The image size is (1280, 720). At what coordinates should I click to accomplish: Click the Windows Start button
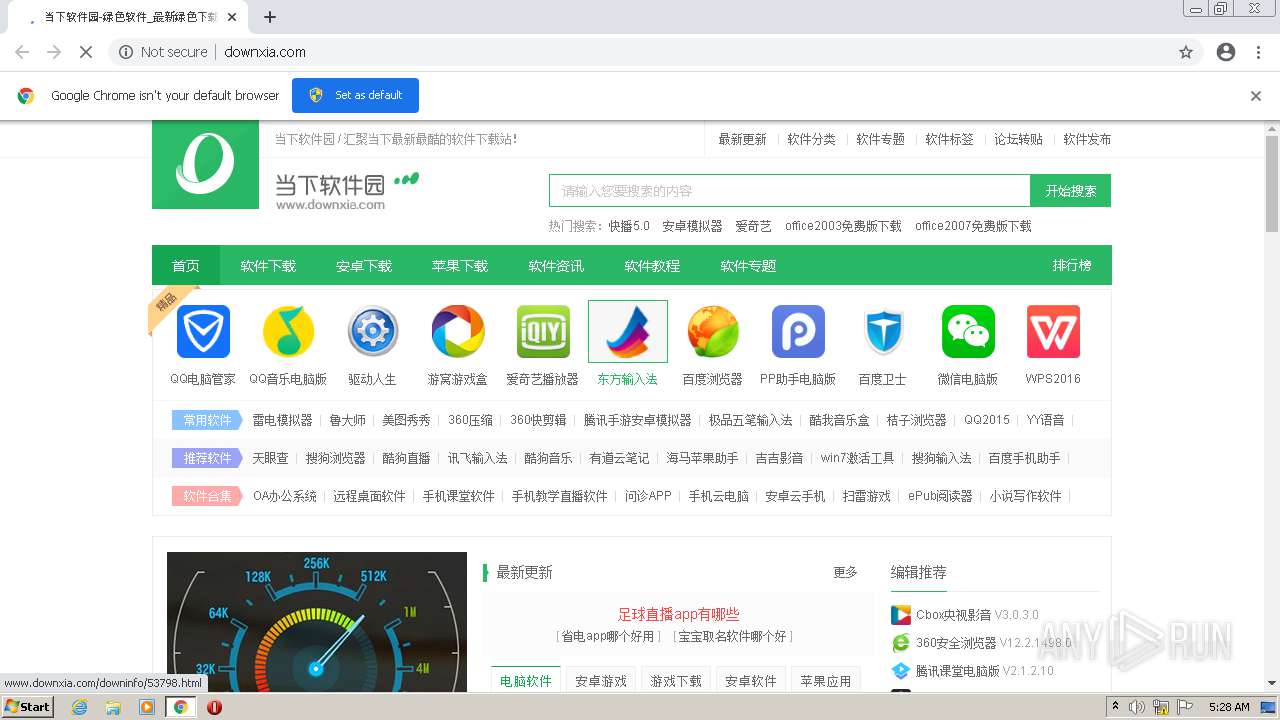pos(28,707)
